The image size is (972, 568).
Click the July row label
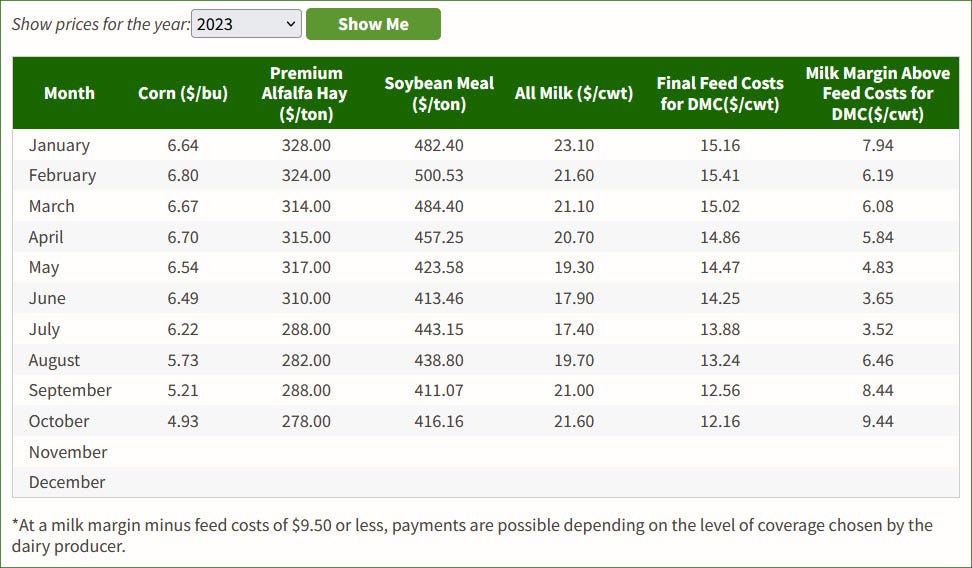[44, 329]
